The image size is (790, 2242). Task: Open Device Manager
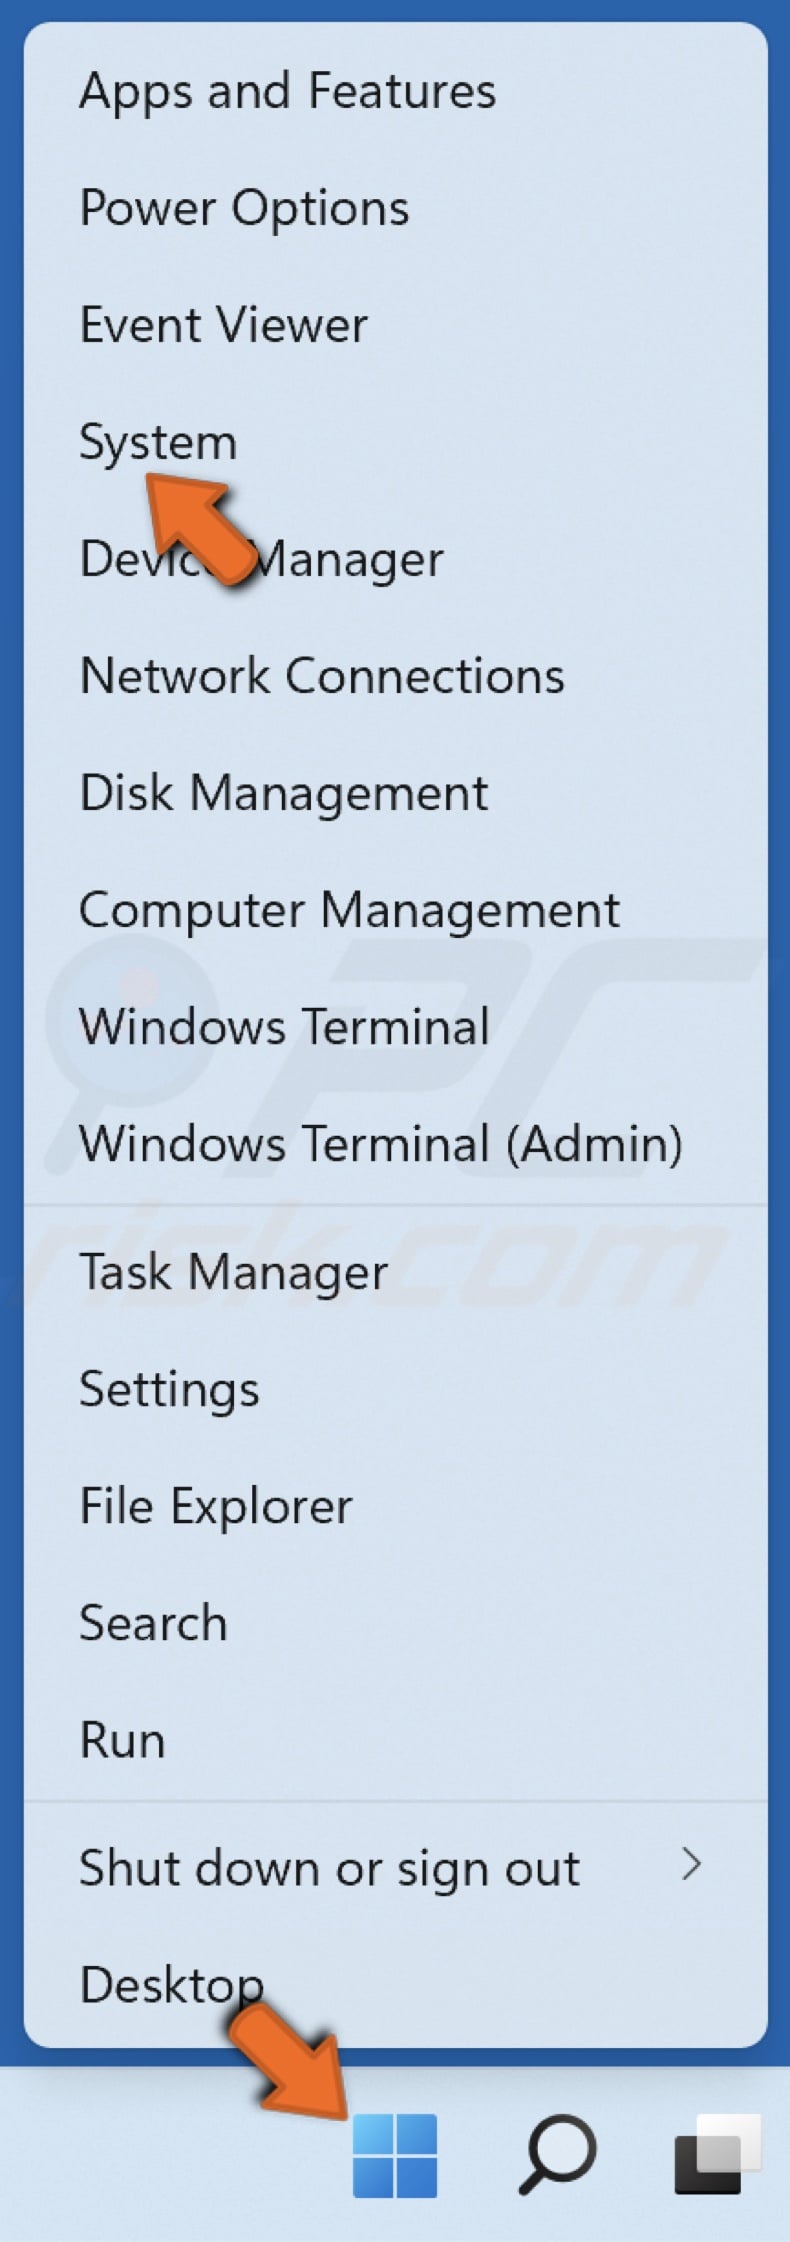click(260, 558)
